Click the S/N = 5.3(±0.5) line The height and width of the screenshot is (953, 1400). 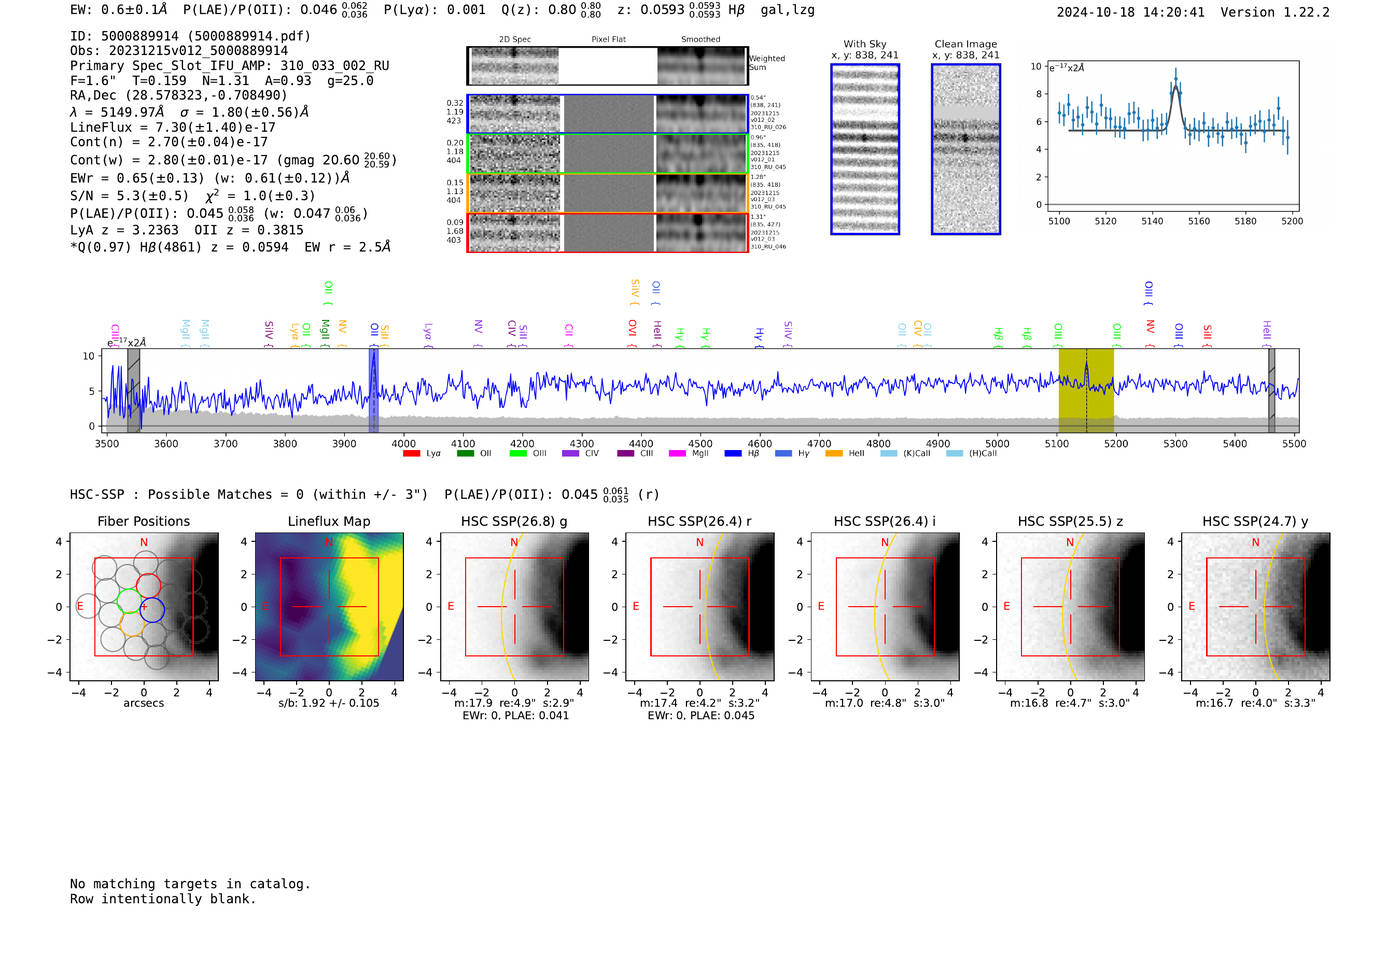[194, 195]
